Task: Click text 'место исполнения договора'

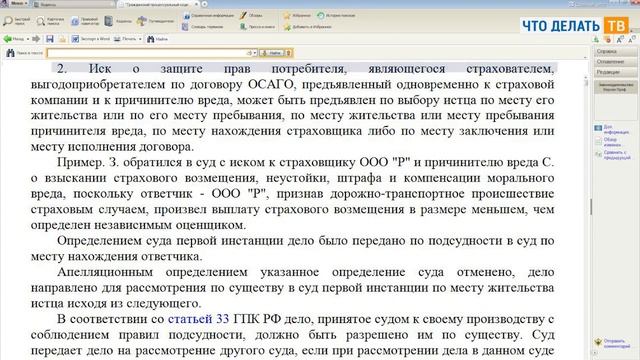Action: click(x=112, y=147)
